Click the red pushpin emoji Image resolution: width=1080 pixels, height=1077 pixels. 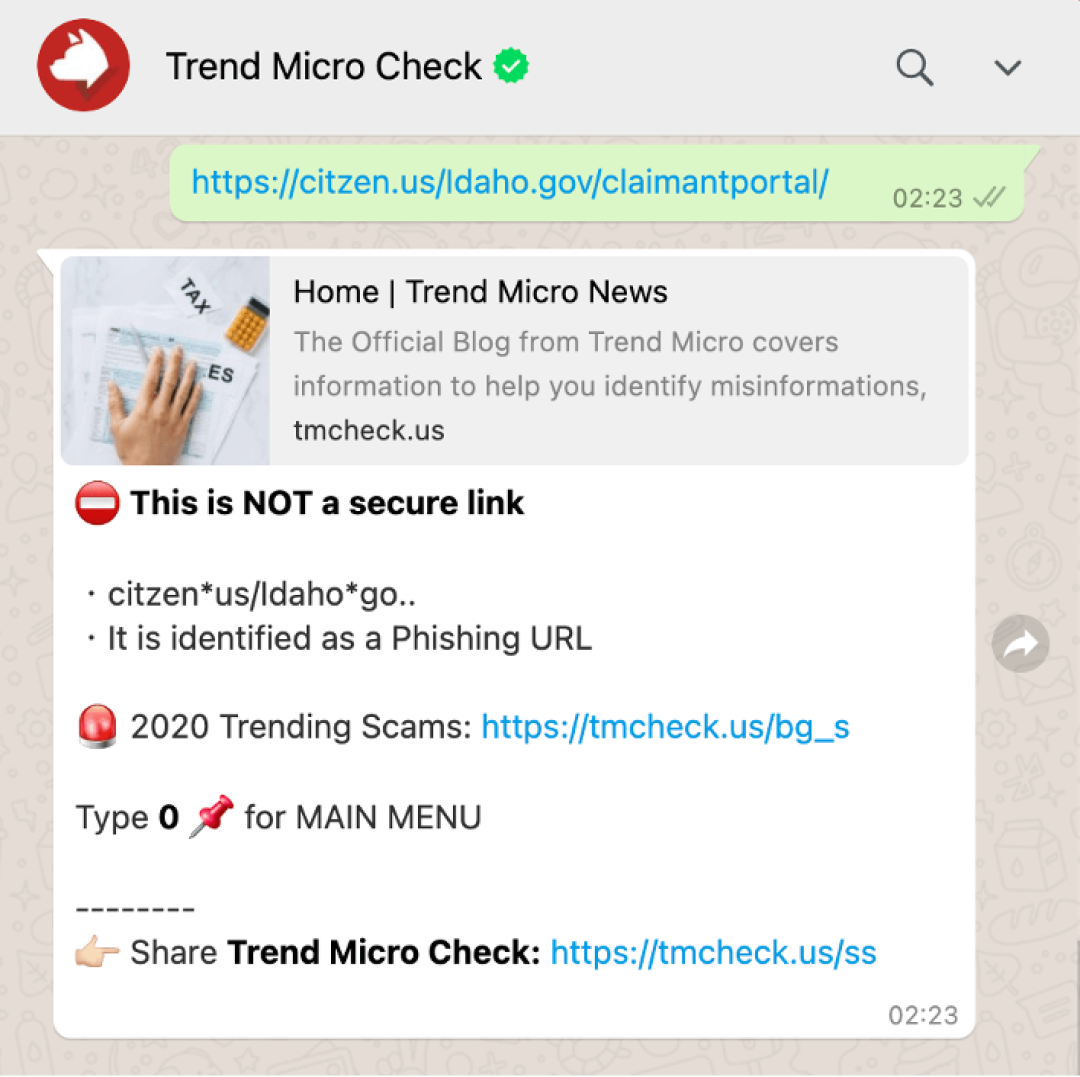click(211, 816)
